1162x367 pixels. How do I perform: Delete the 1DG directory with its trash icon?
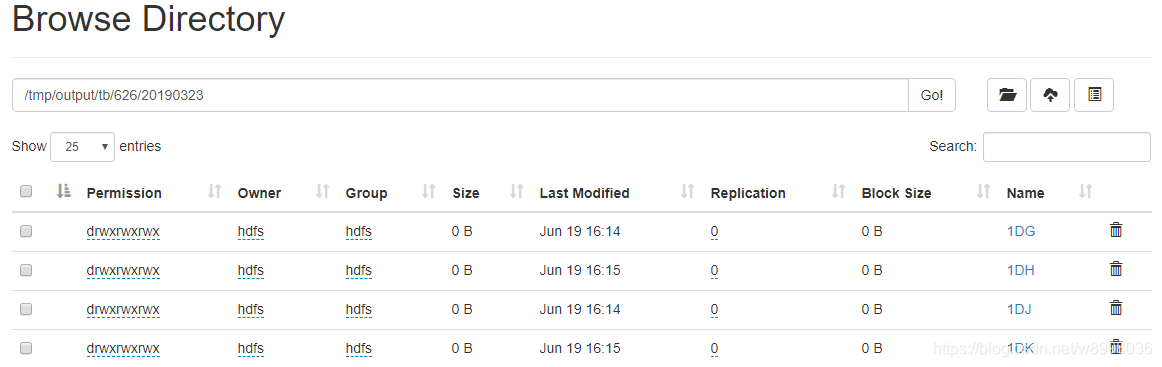pos(1115,231)
